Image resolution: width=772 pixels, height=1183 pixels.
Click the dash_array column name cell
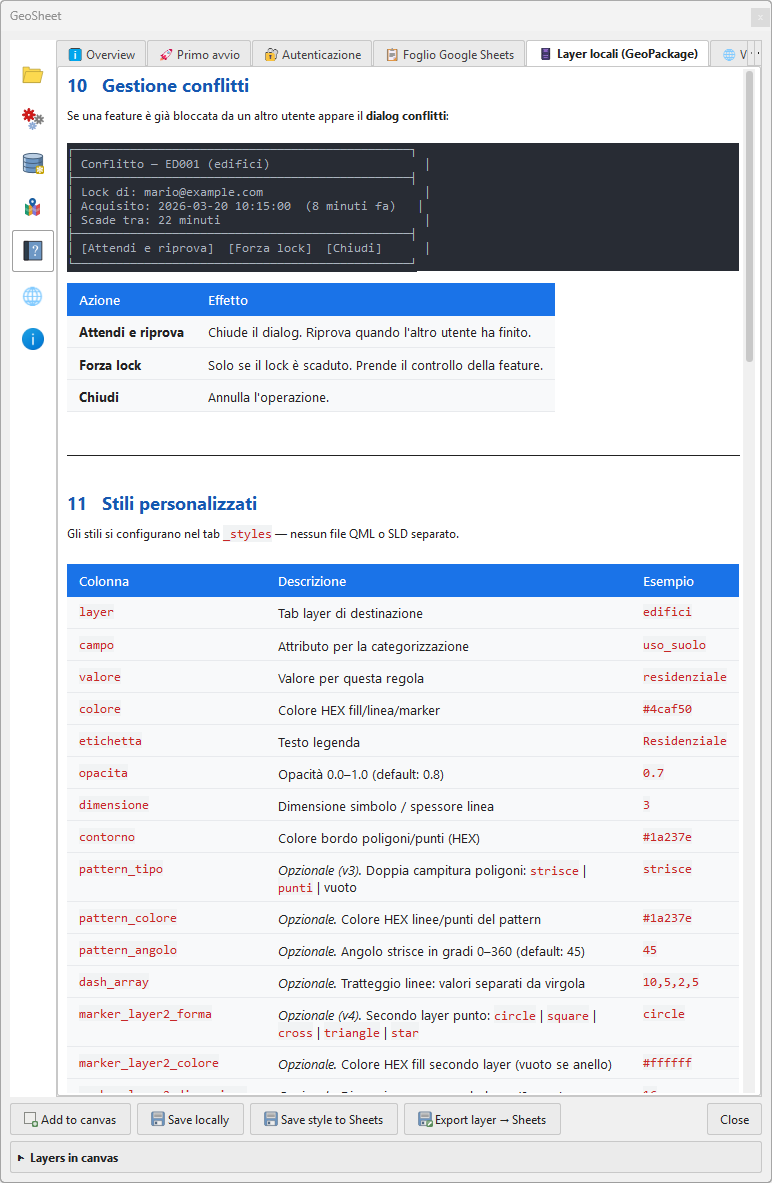coord(114,982)
